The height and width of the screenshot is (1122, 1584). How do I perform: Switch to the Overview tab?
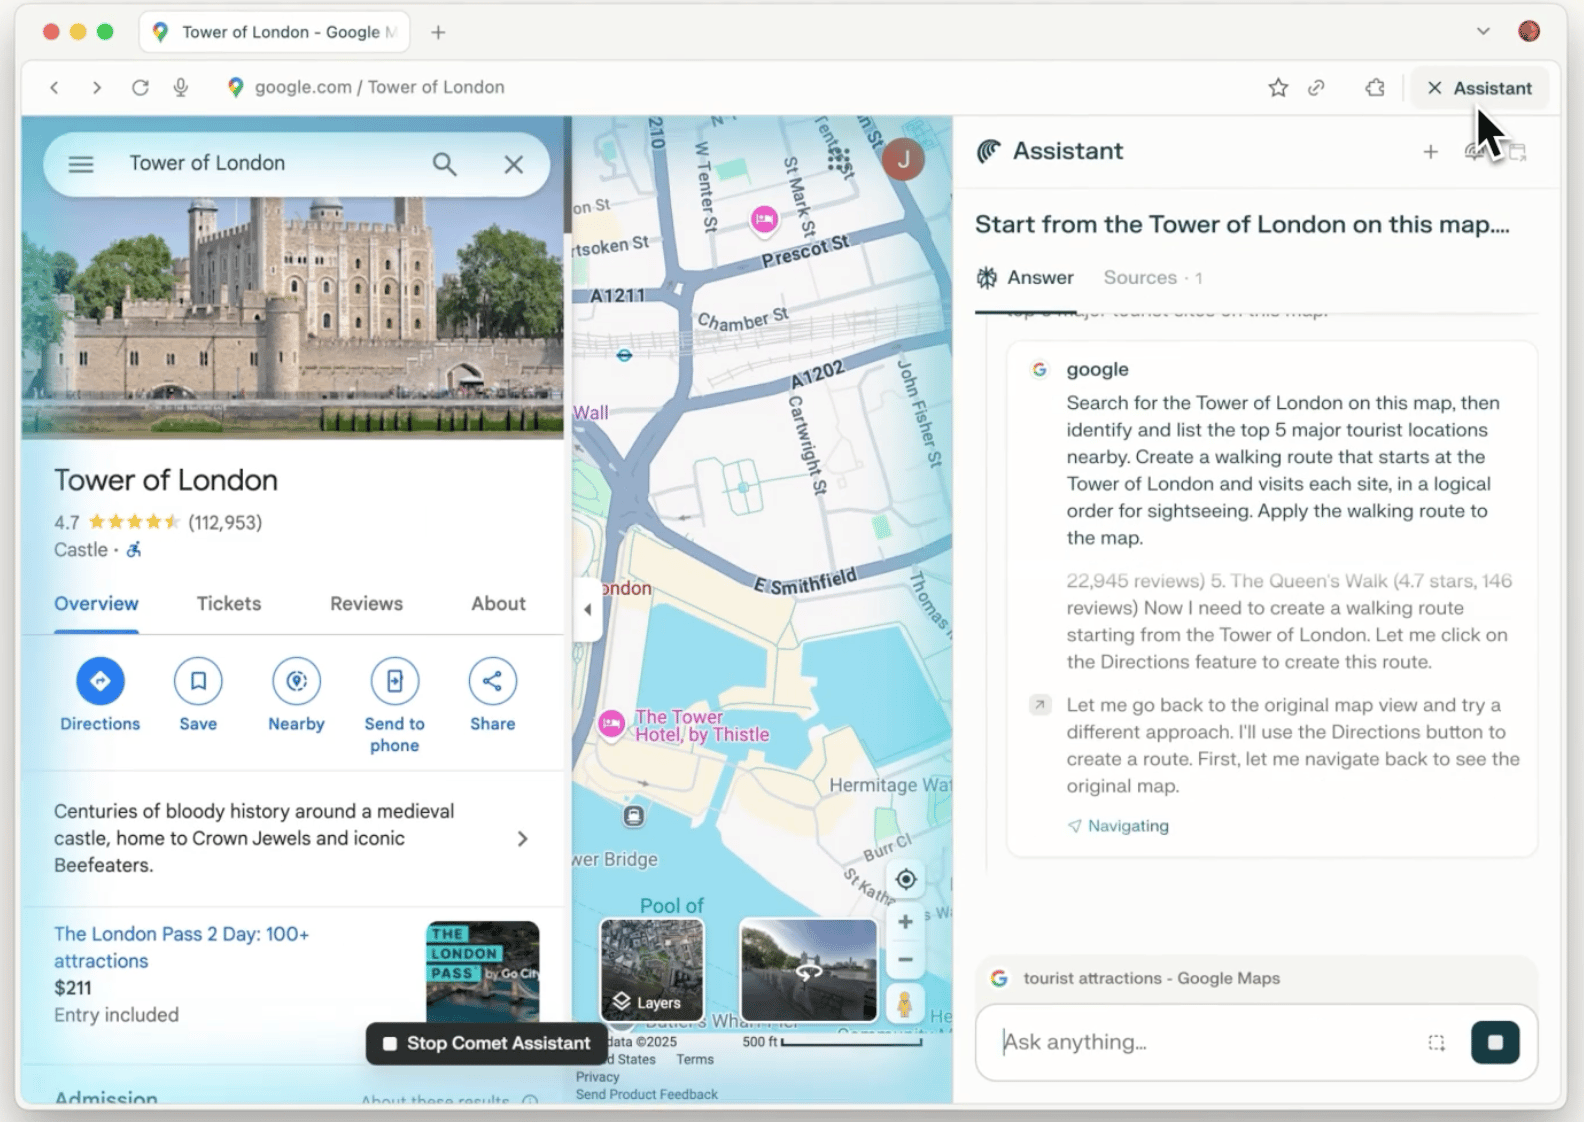(x=96, y=604)
